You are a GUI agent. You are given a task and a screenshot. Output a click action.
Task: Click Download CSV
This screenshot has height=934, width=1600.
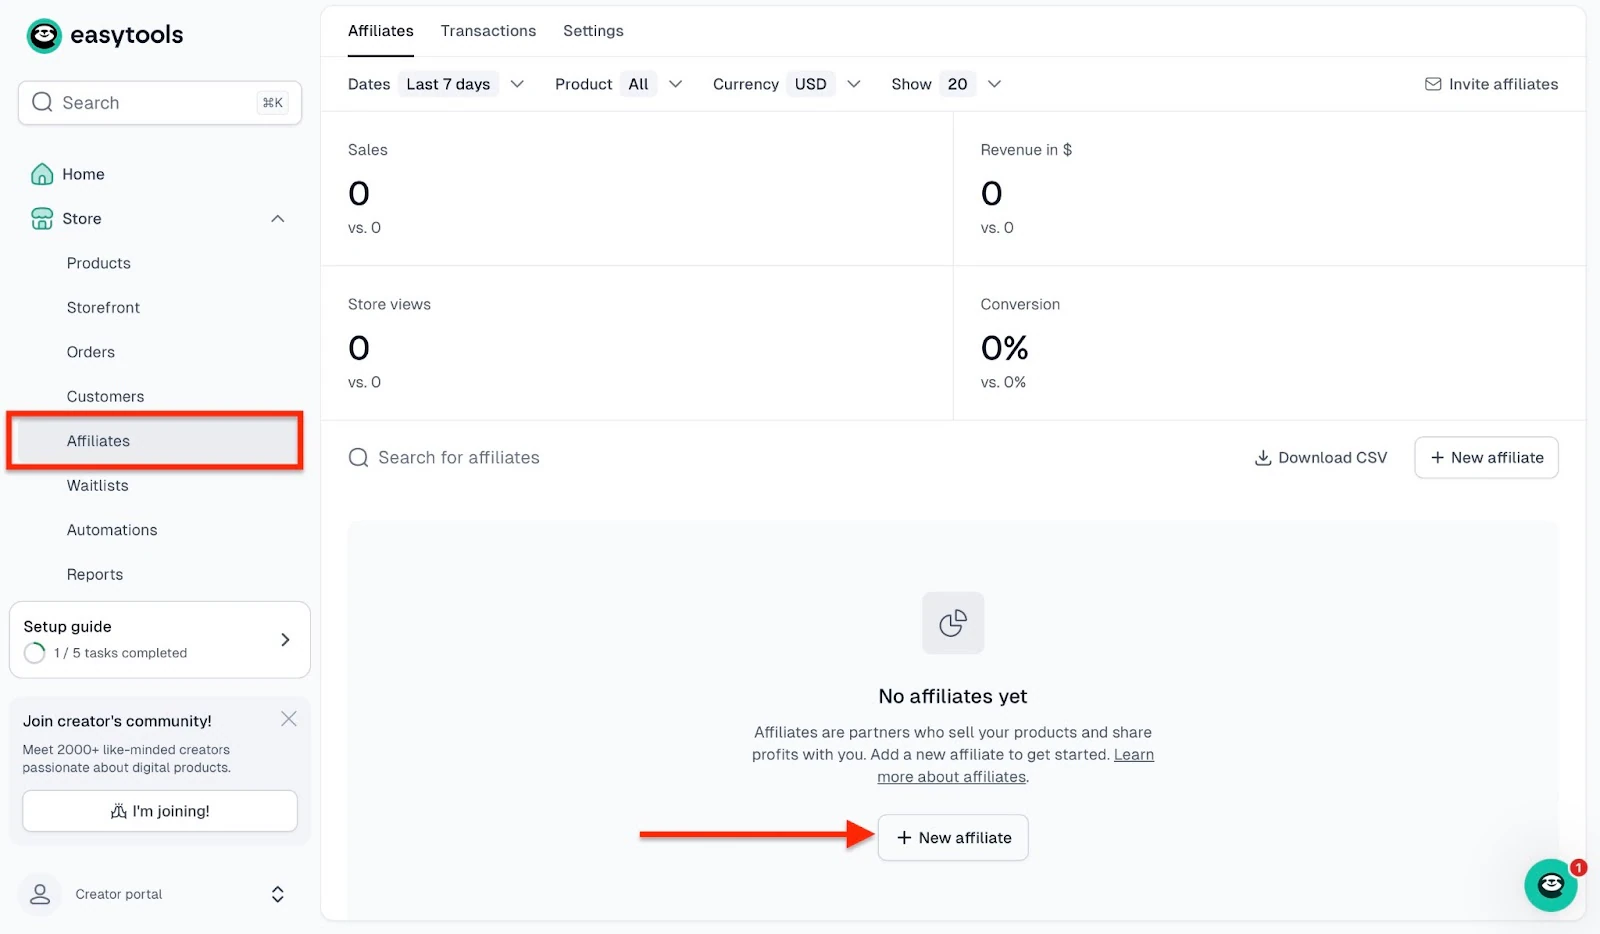[1321, 458]
